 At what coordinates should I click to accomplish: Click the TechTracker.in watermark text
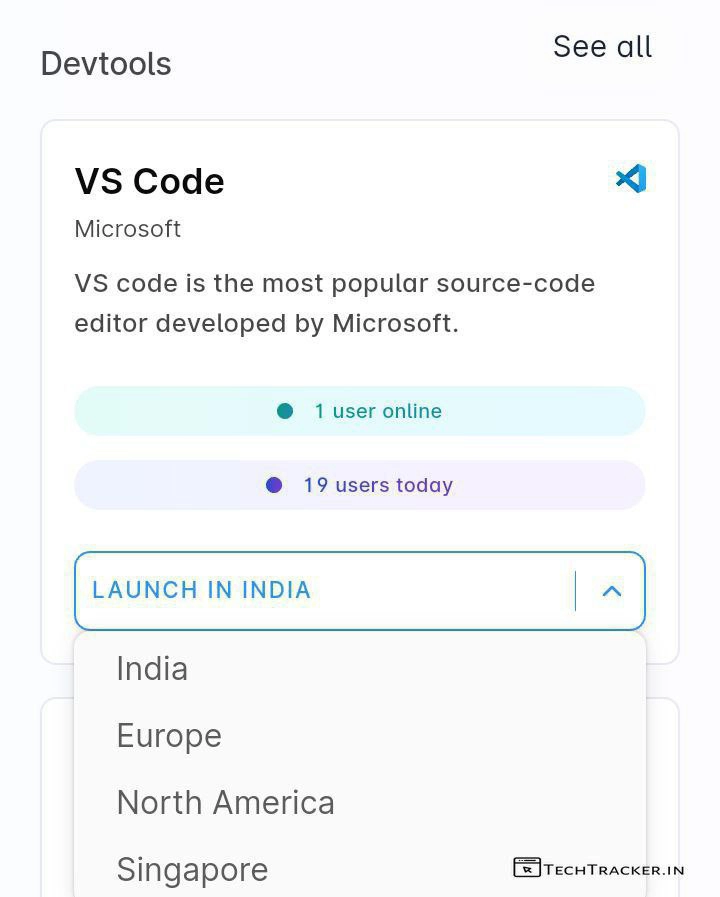[614, 869]
